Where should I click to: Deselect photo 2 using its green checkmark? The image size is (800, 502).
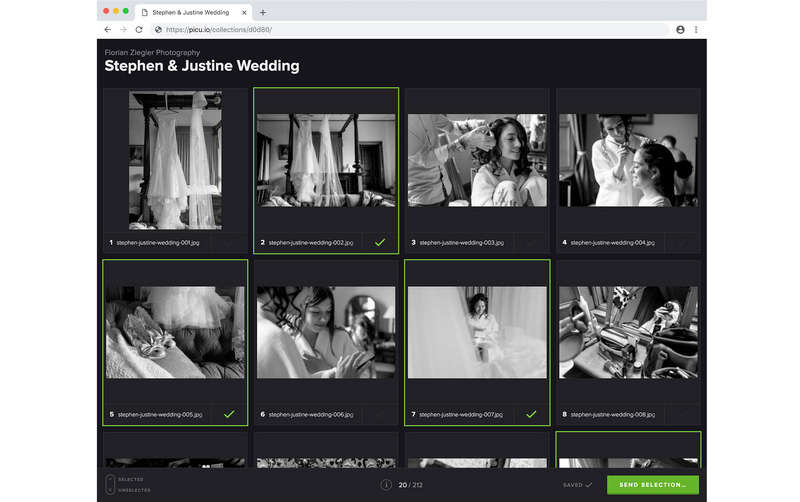(x=380, y=243)
